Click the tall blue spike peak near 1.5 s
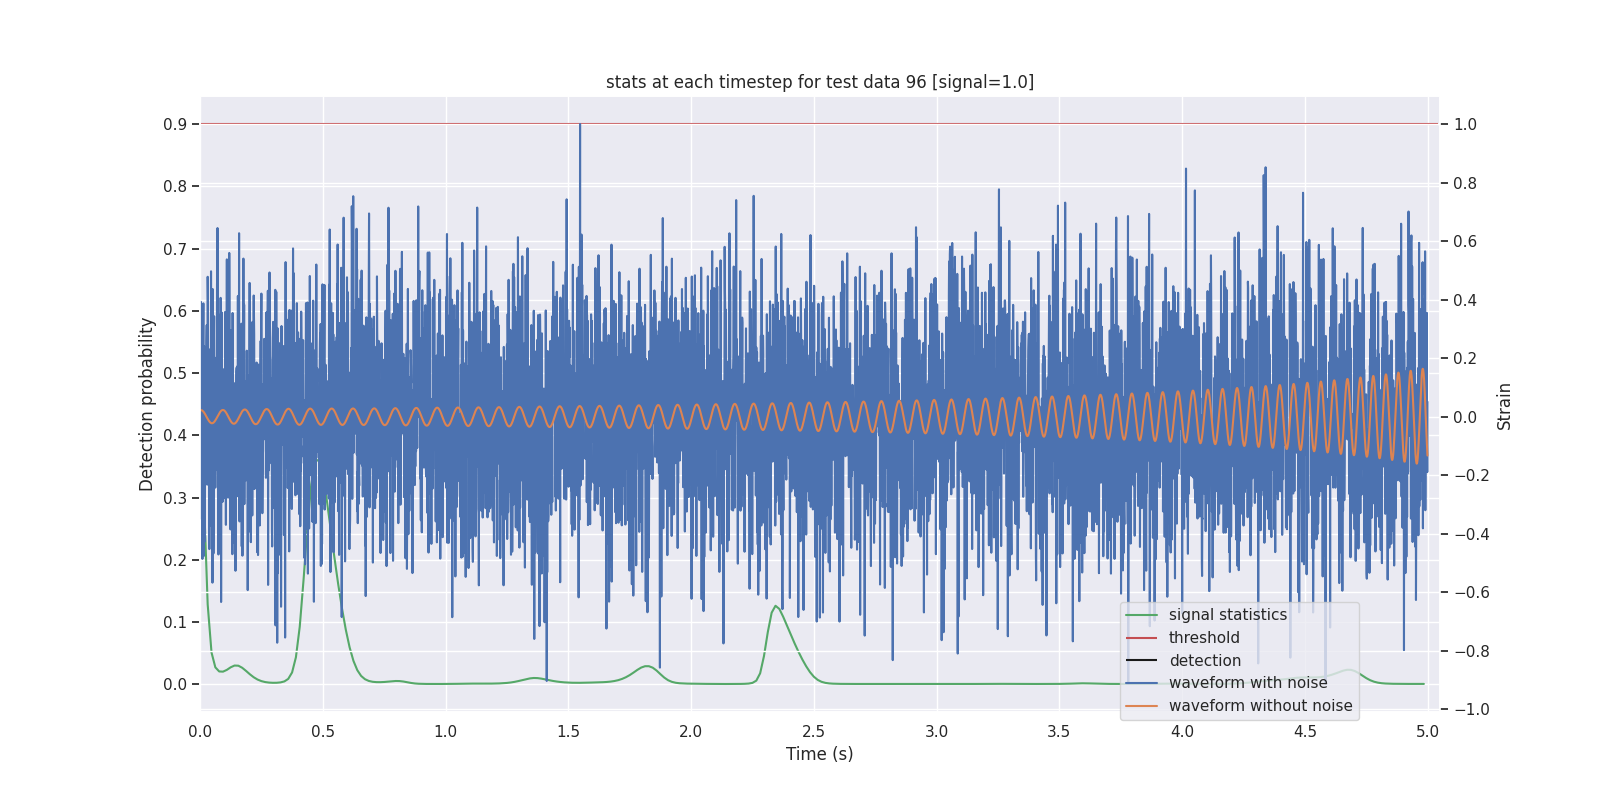 pos(580,126)
